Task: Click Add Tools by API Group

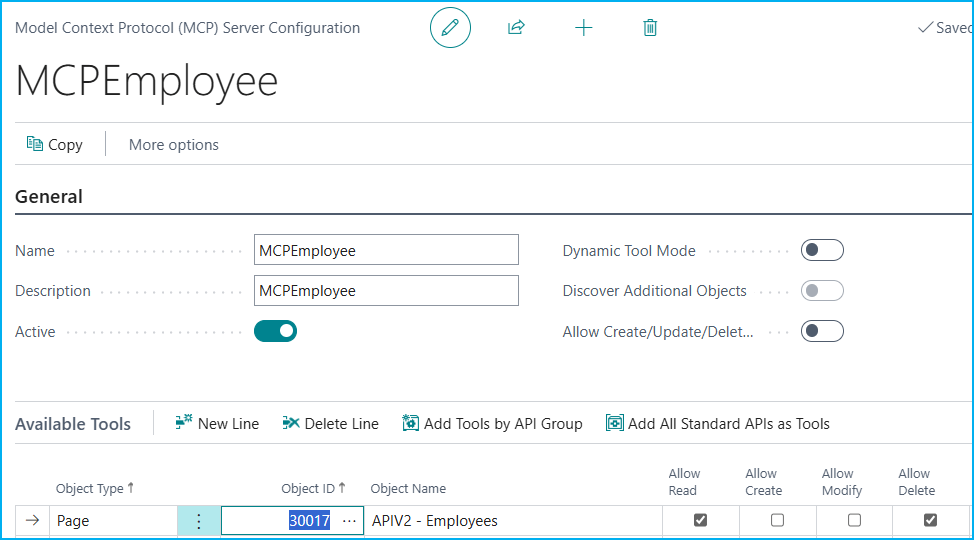Action: [492, 424]
